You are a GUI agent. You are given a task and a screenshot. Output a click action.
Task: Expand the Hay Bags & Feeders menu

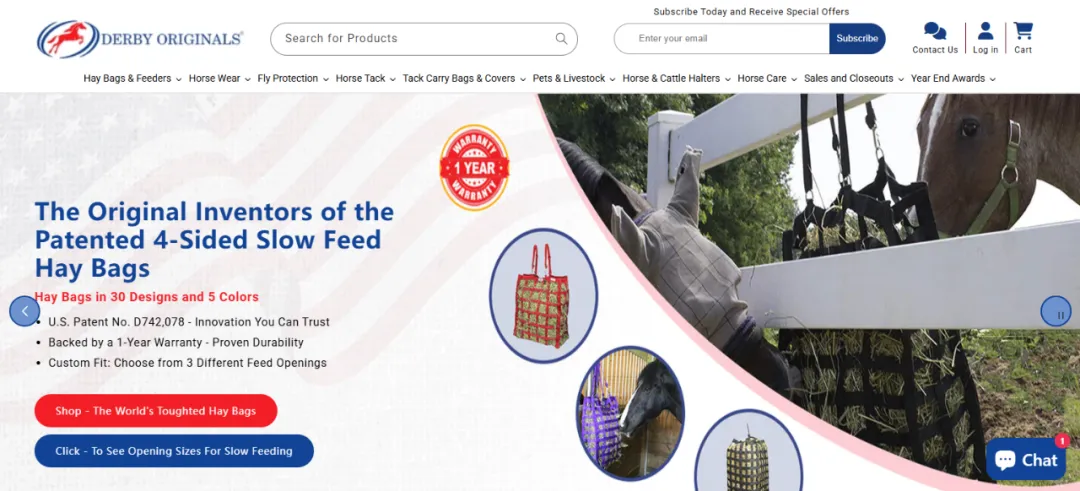tap(132, 79)
